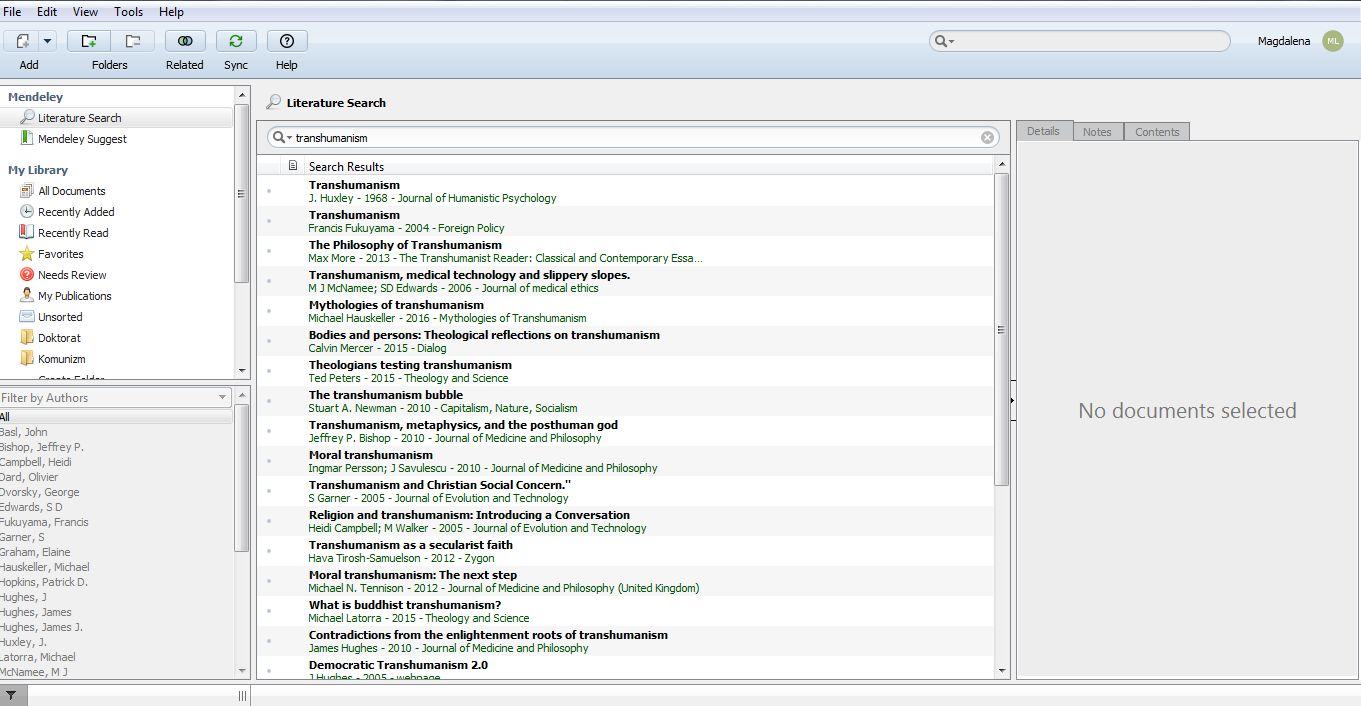Select The transhumanism bubble result

click(626, 401)
